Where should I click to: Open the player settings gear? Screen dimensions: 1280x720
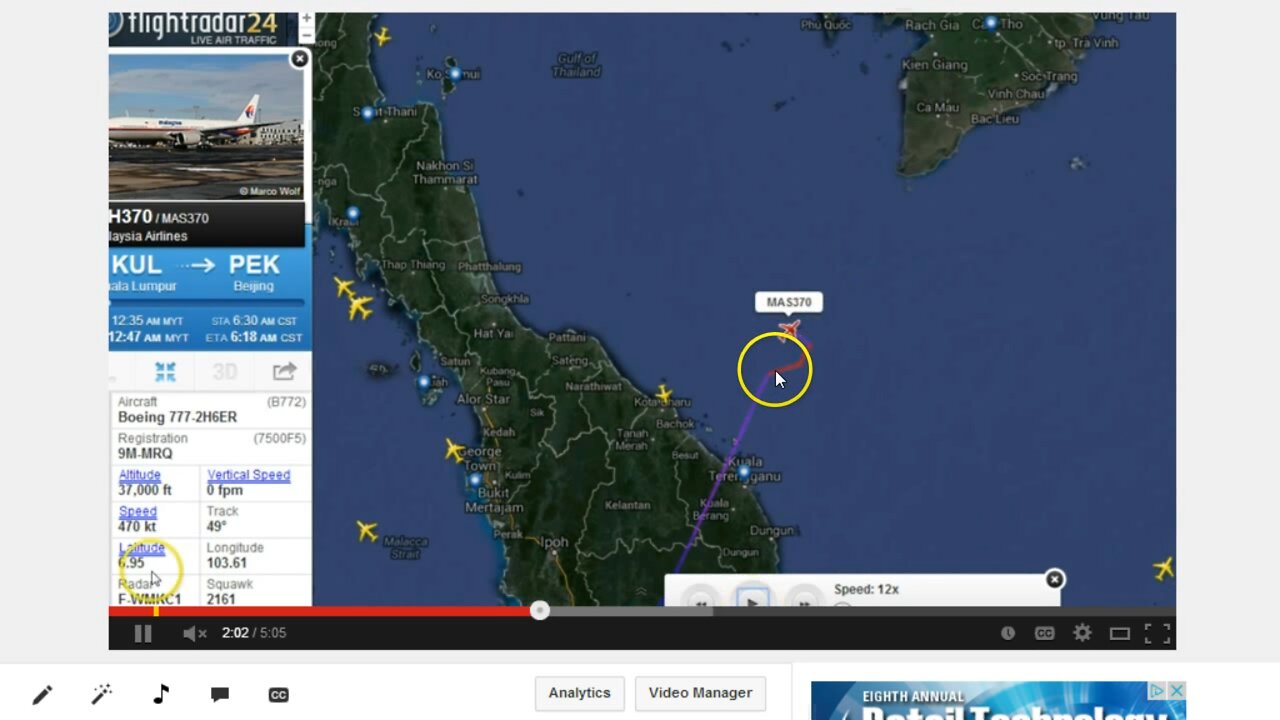[1082, 633]
